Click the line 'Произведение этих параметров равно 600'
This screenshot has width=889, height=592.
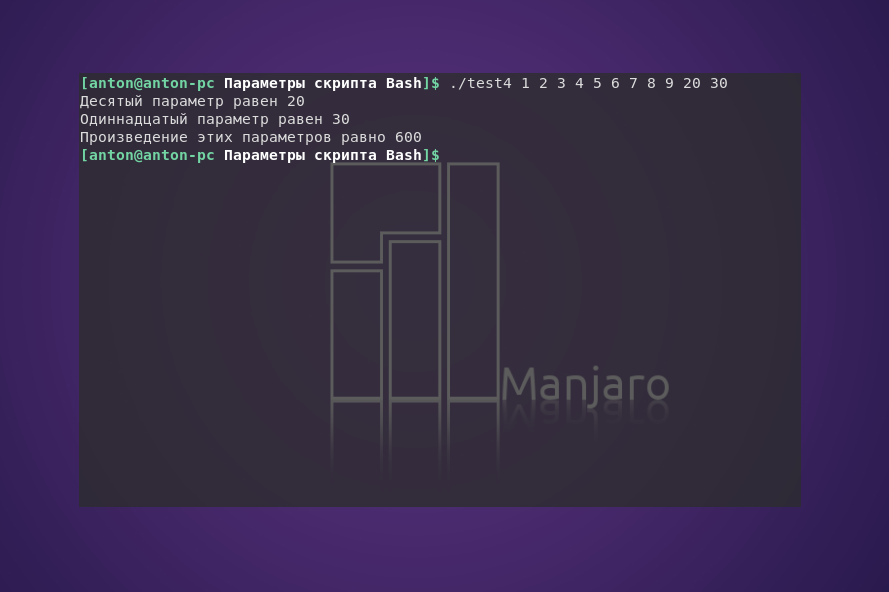(x=251, y=138)
